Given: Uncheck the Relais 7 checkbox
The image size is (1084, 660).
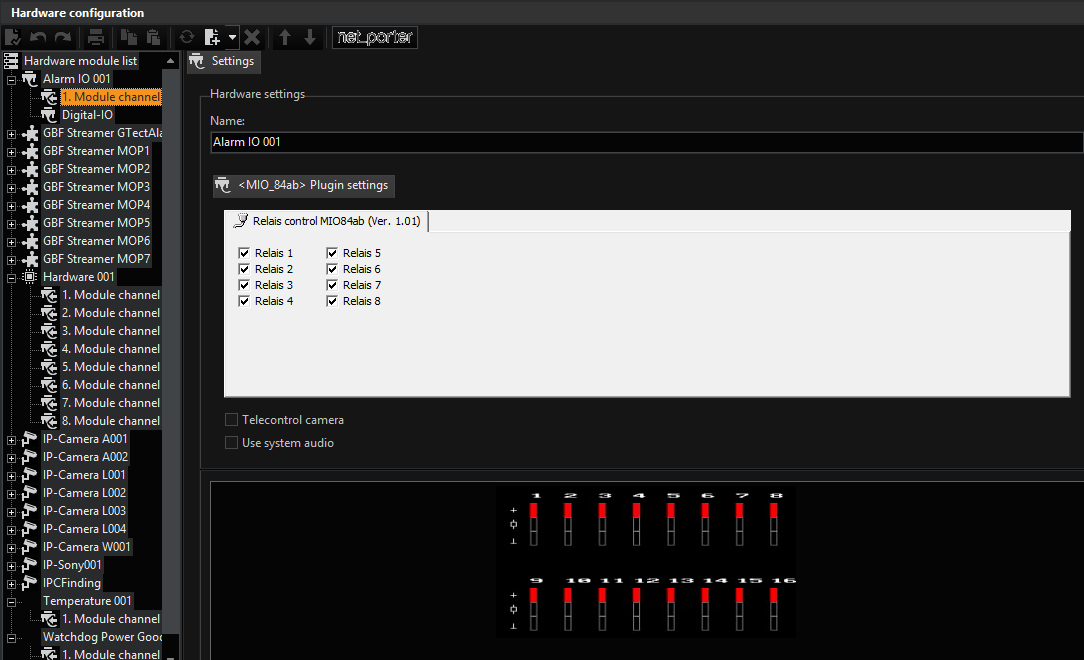Looking at the screenshot, I should coord(332,285).
